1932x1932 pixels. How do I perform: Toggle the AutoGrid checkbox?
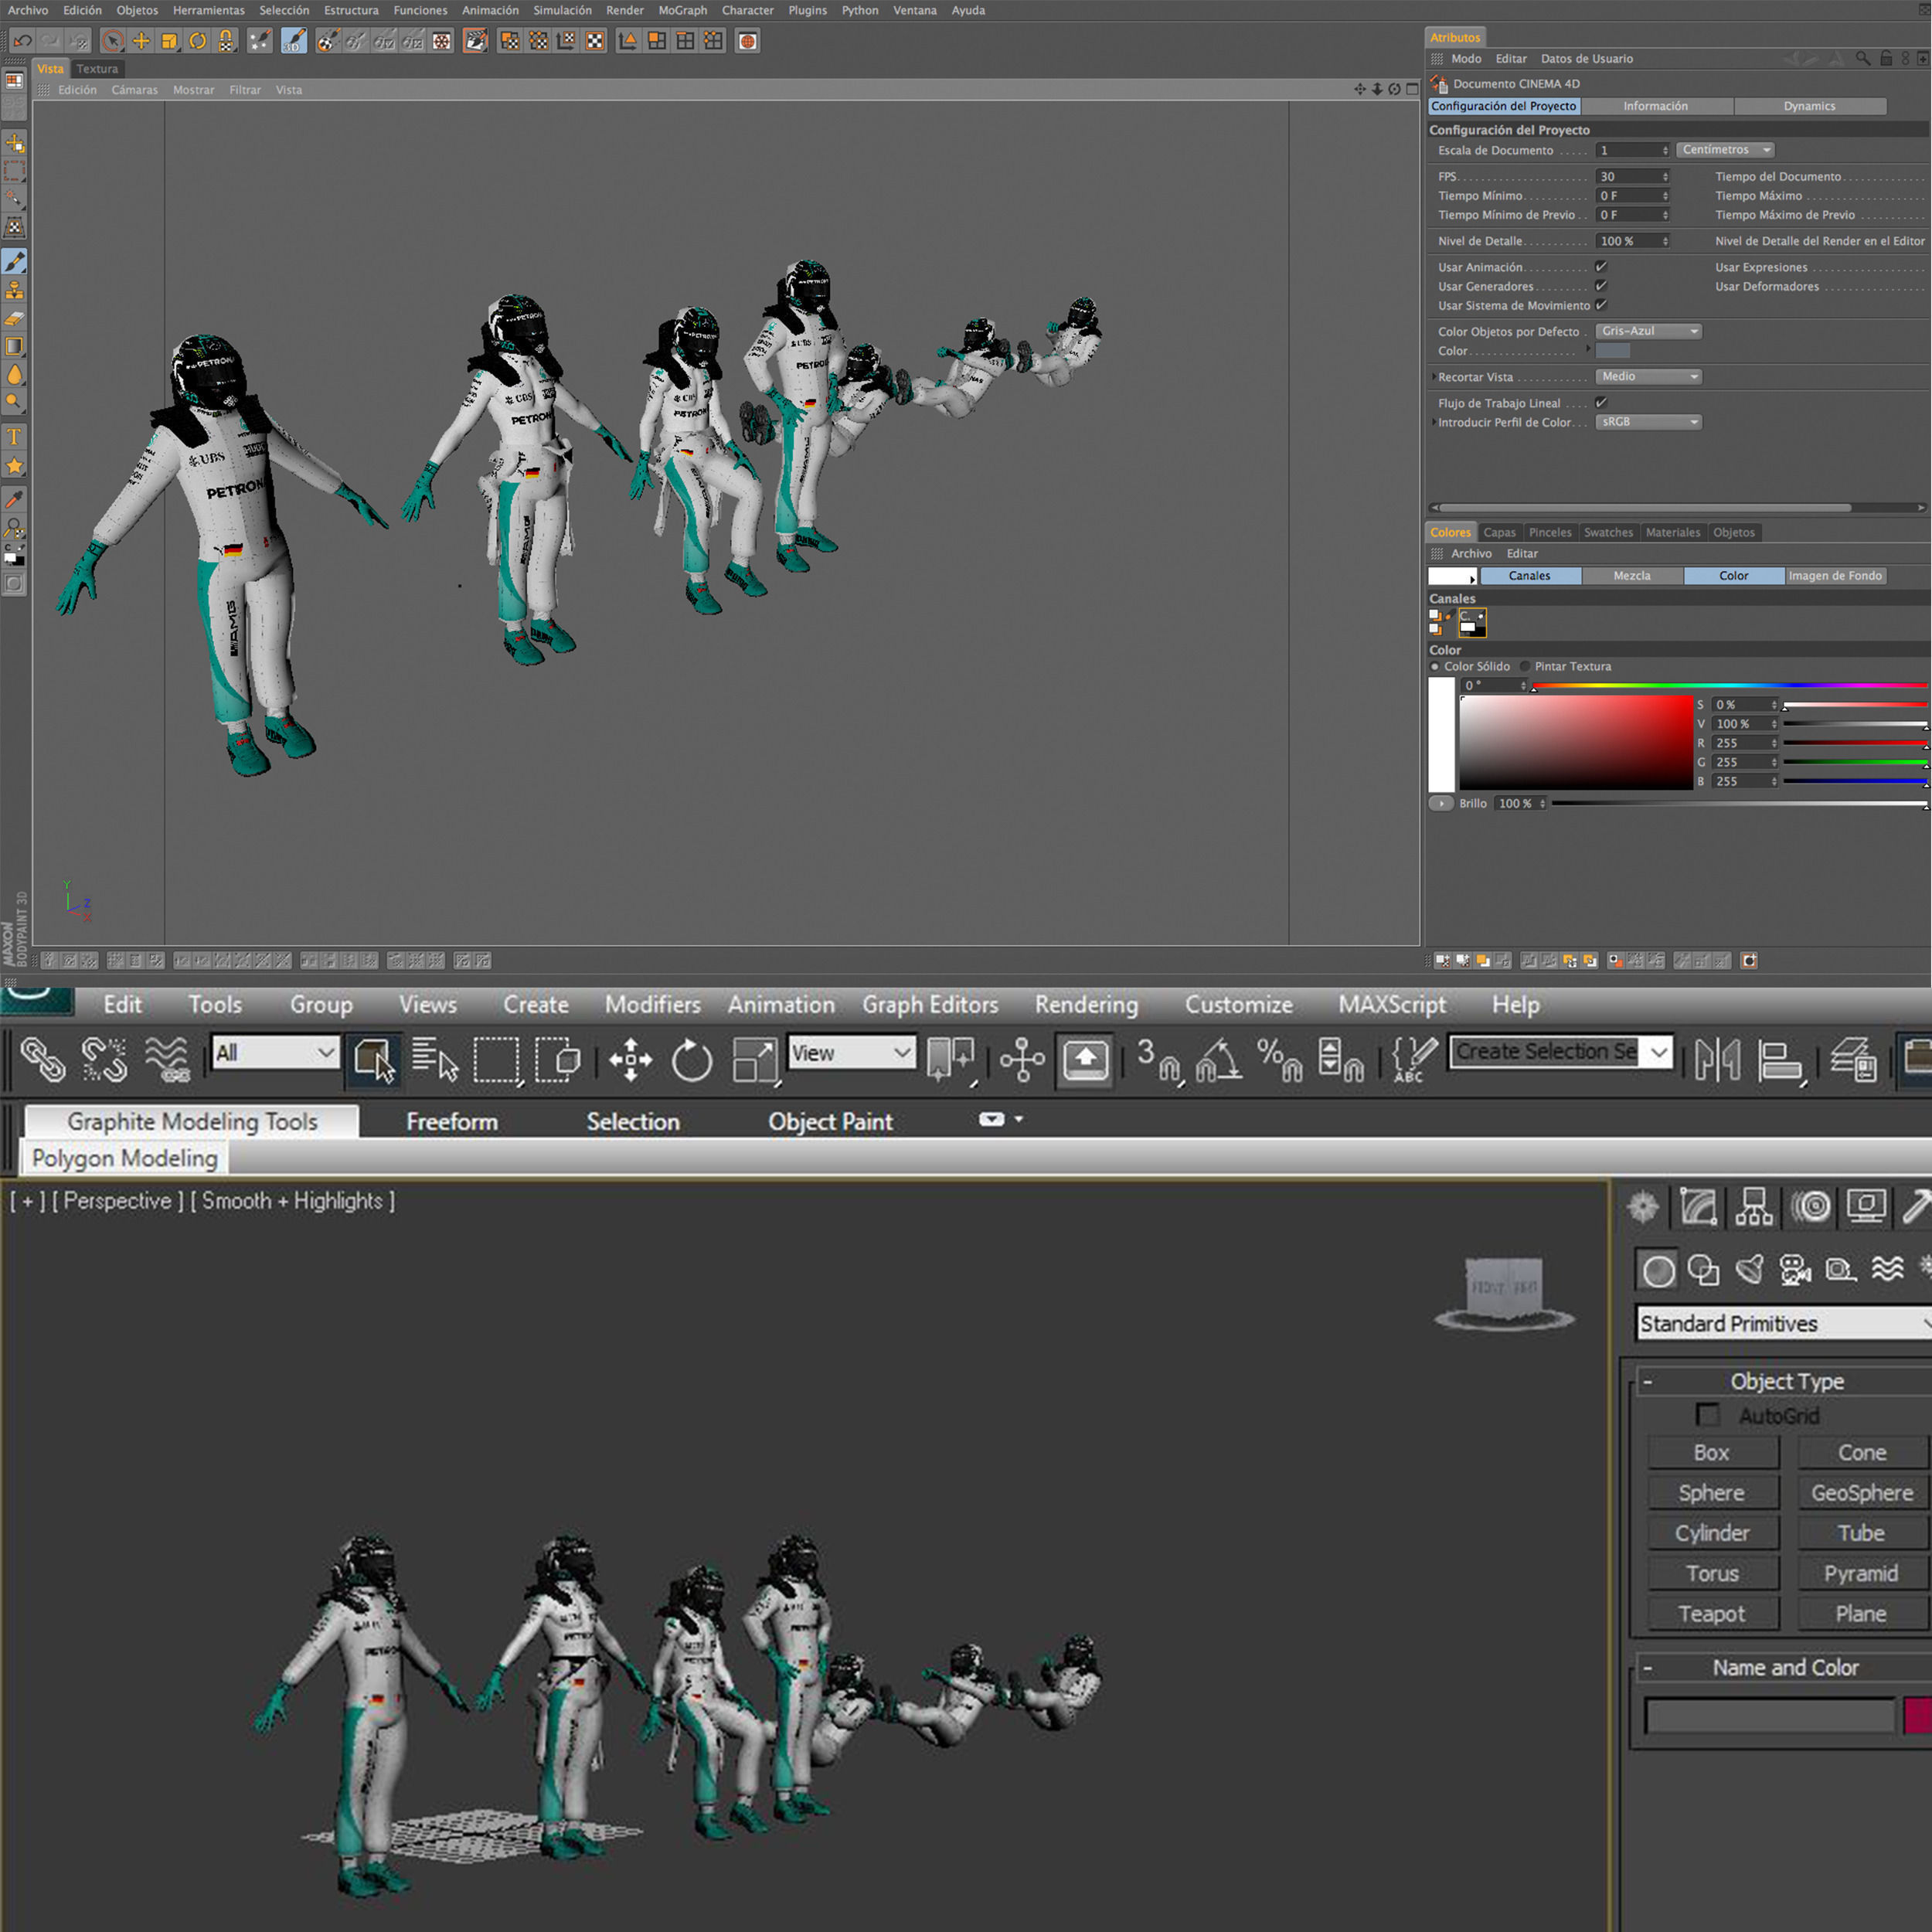pyautogui.click(x=1708, y=1415)
